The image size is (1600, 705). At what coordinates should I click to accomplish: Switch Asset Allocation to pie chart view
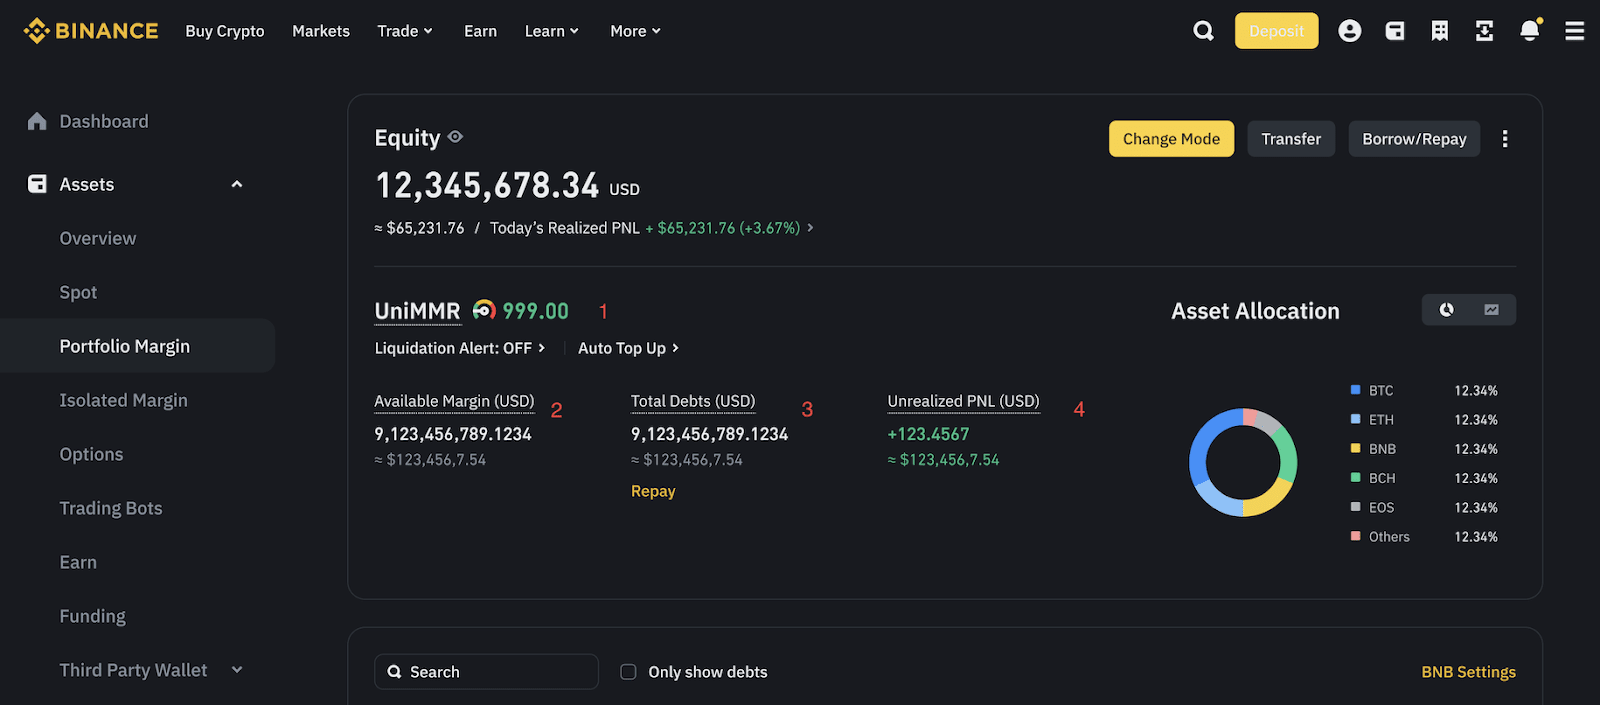1446,310
